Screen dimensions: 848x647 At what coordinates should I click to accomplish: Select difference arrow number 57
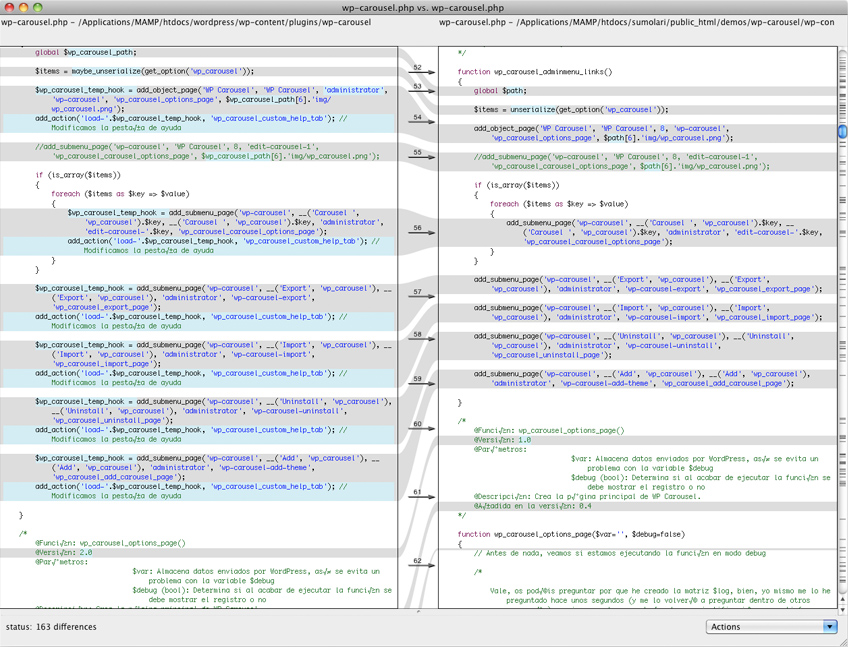pyautogui.click(x=422, y=296)
